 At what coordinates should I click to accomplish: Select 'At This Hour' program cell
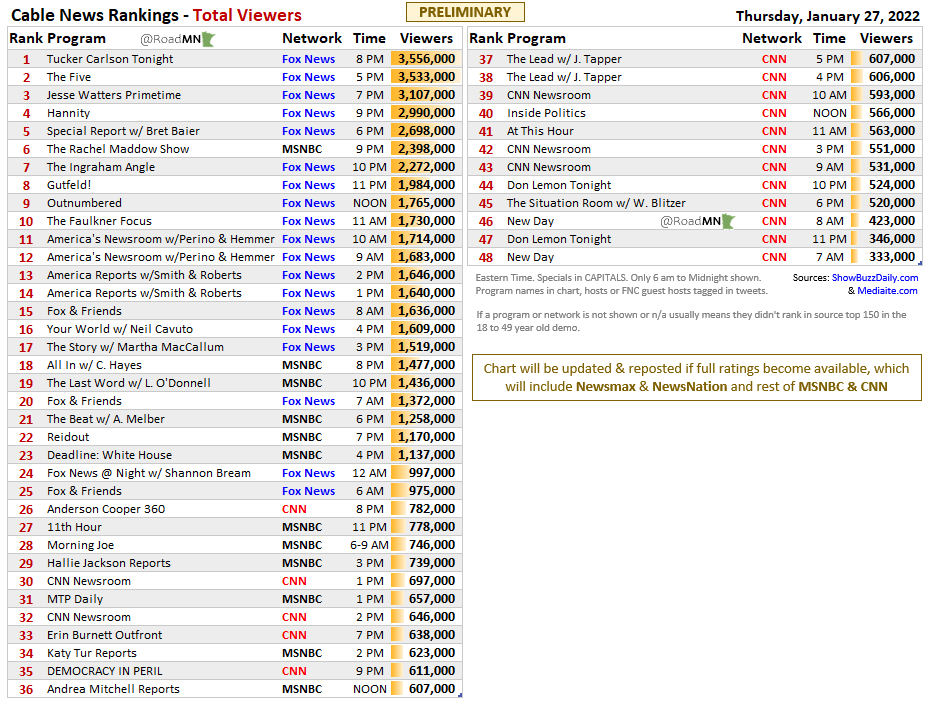pos(540,131)
